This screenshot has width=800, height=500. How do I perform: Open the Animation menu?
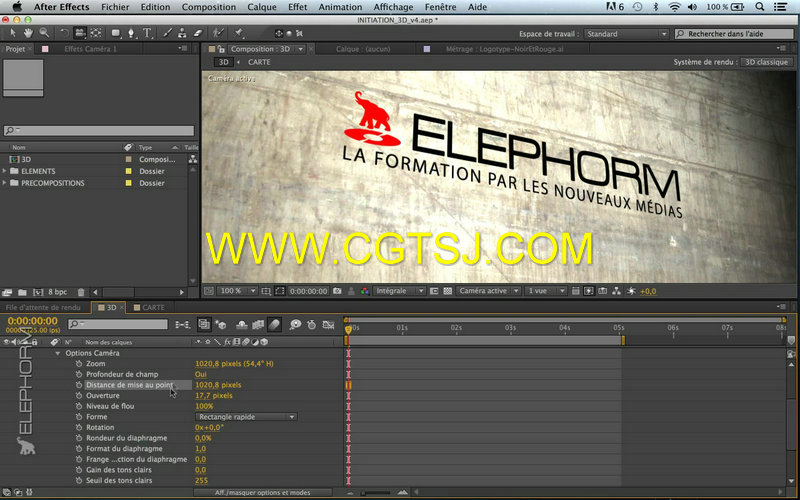pos(340,7)
